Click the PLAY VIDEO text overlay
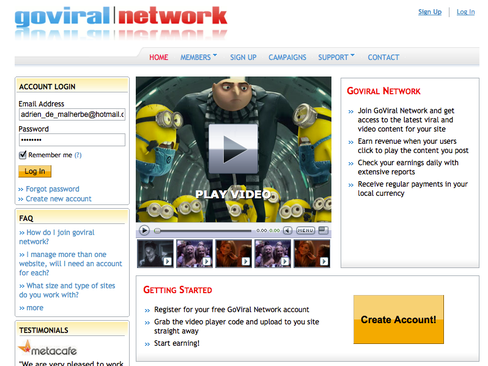The height and width of the screenshot is (366, 488). click(x=233, y=194)
